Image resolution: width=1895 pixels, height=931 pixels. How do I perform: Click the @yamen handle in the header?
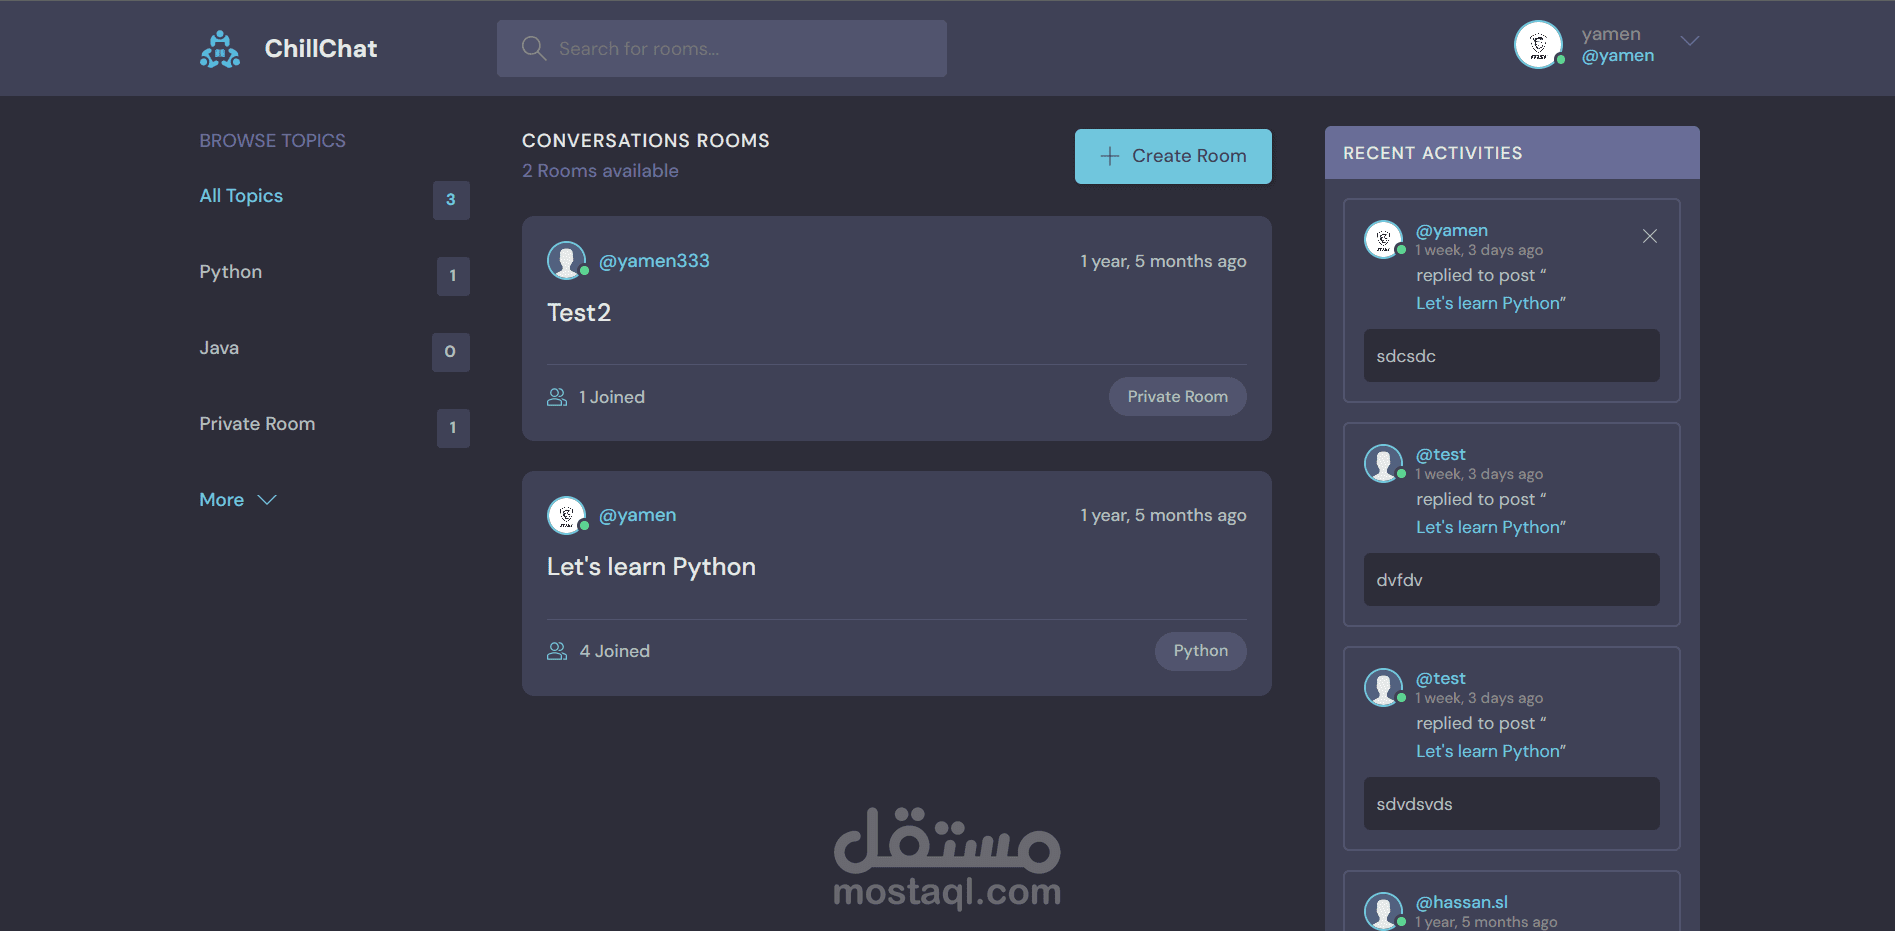[x=1618, y=56]
